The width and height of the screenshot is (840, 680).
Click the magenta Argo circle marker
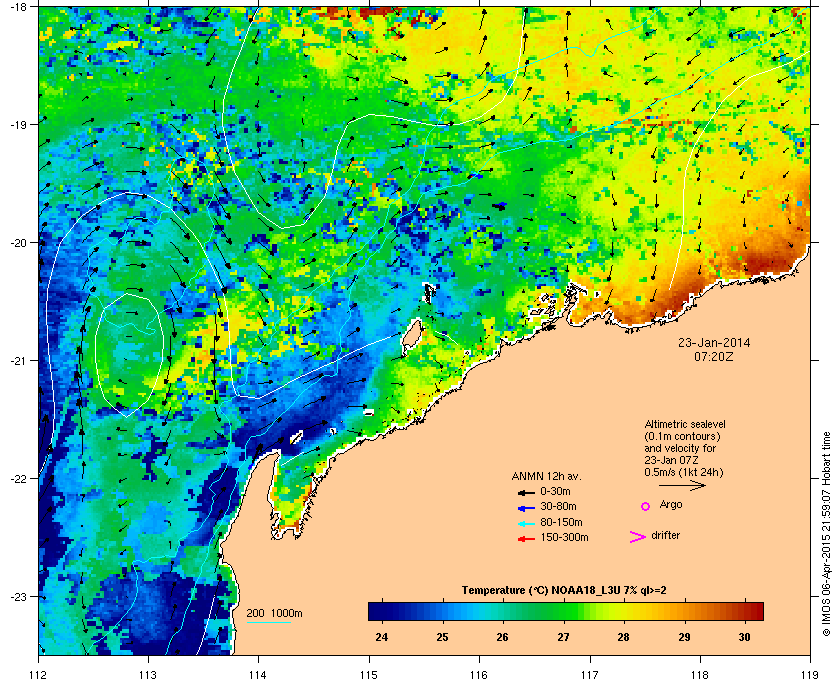click(646, 506)
